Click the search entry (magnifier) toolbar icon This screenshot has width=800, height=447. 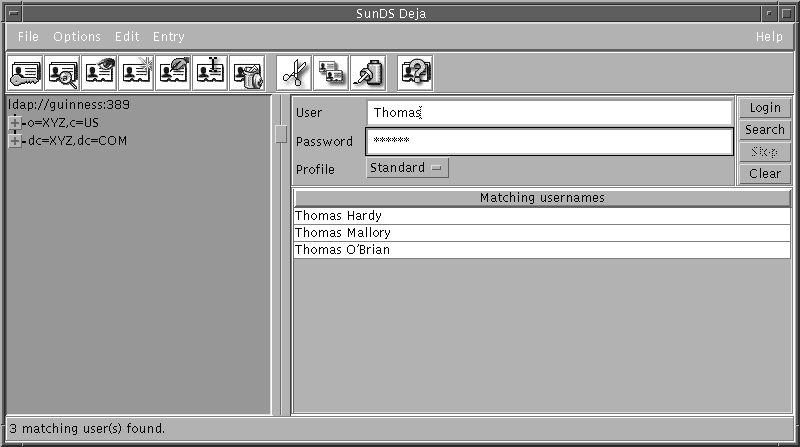pyautogui.click(x=62, y=73)
